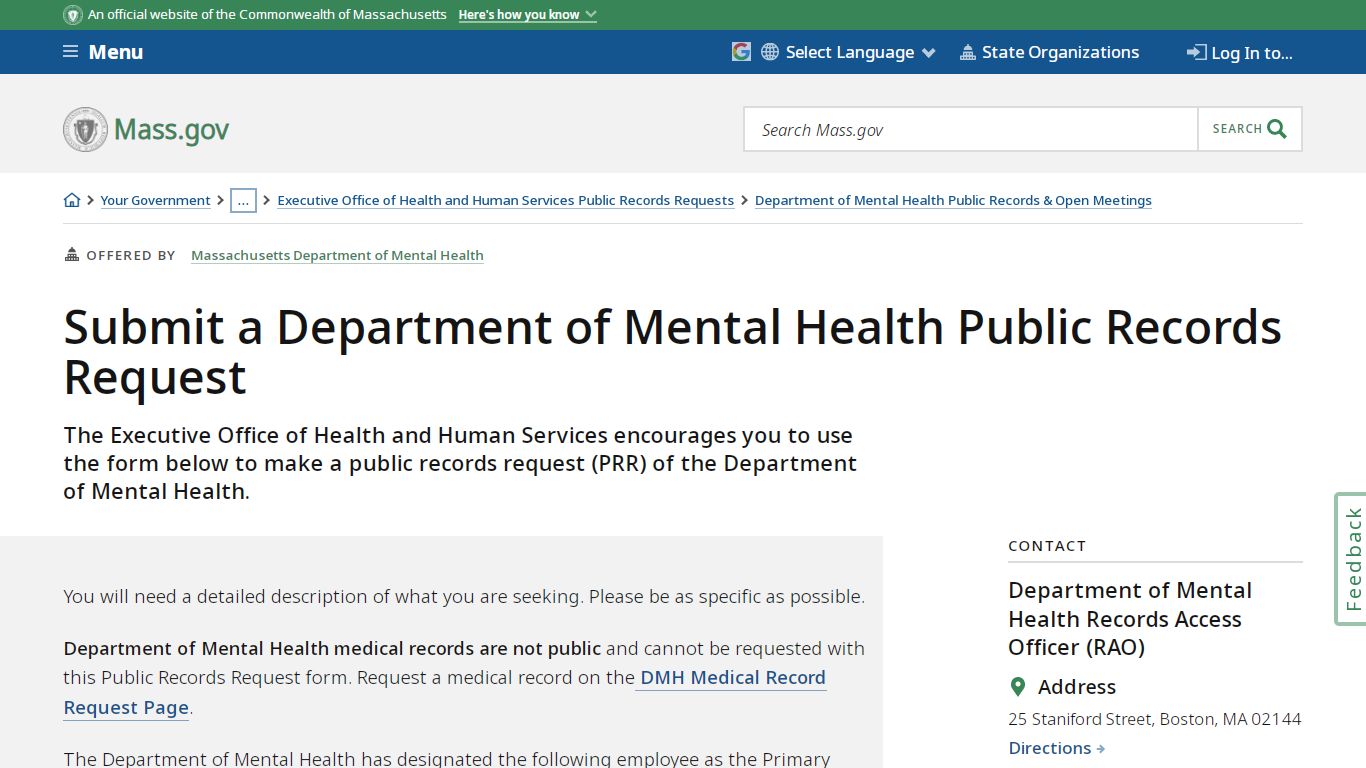Open EOHHS Public Records Requests breadcrumb

pos(505,200)
